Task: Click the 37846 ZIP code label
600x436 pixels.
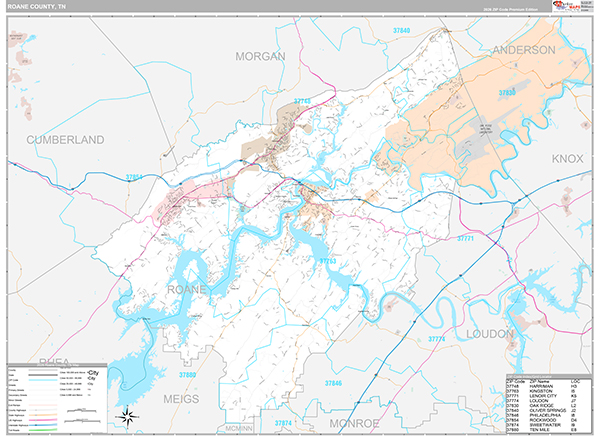Action: (333, 383)
